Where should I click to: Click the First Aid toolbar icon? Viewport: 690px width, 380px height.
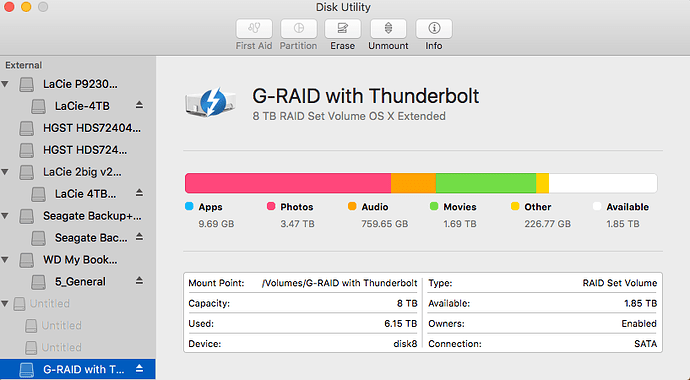[x=254, y=29]
